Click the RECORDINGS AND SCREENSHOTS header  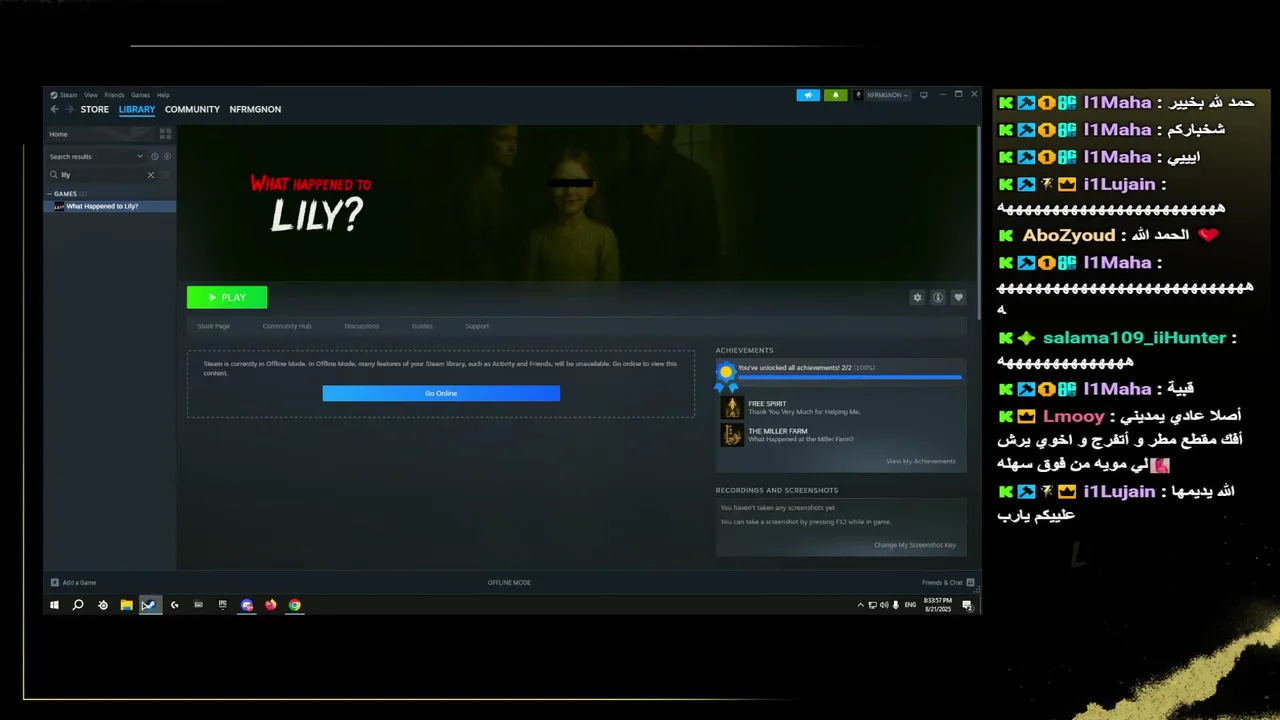(x=776, y=490)
